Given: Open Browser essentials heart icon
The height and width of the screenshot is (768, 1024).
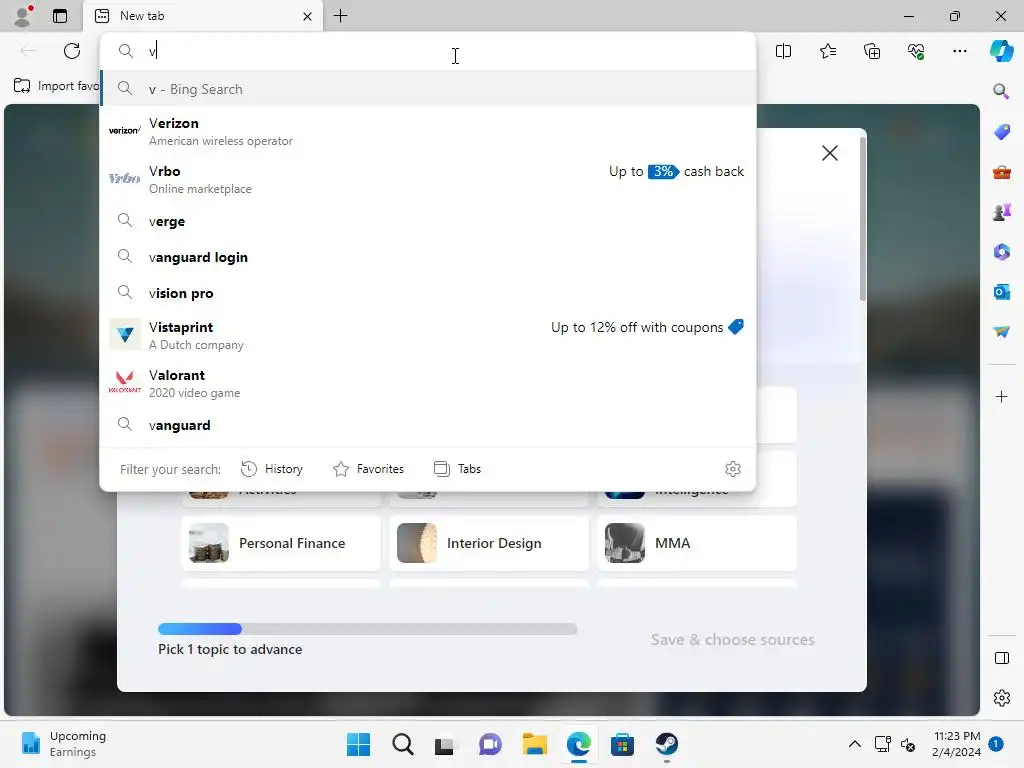Looking at the screenshot, I should (x=916, y=51).
